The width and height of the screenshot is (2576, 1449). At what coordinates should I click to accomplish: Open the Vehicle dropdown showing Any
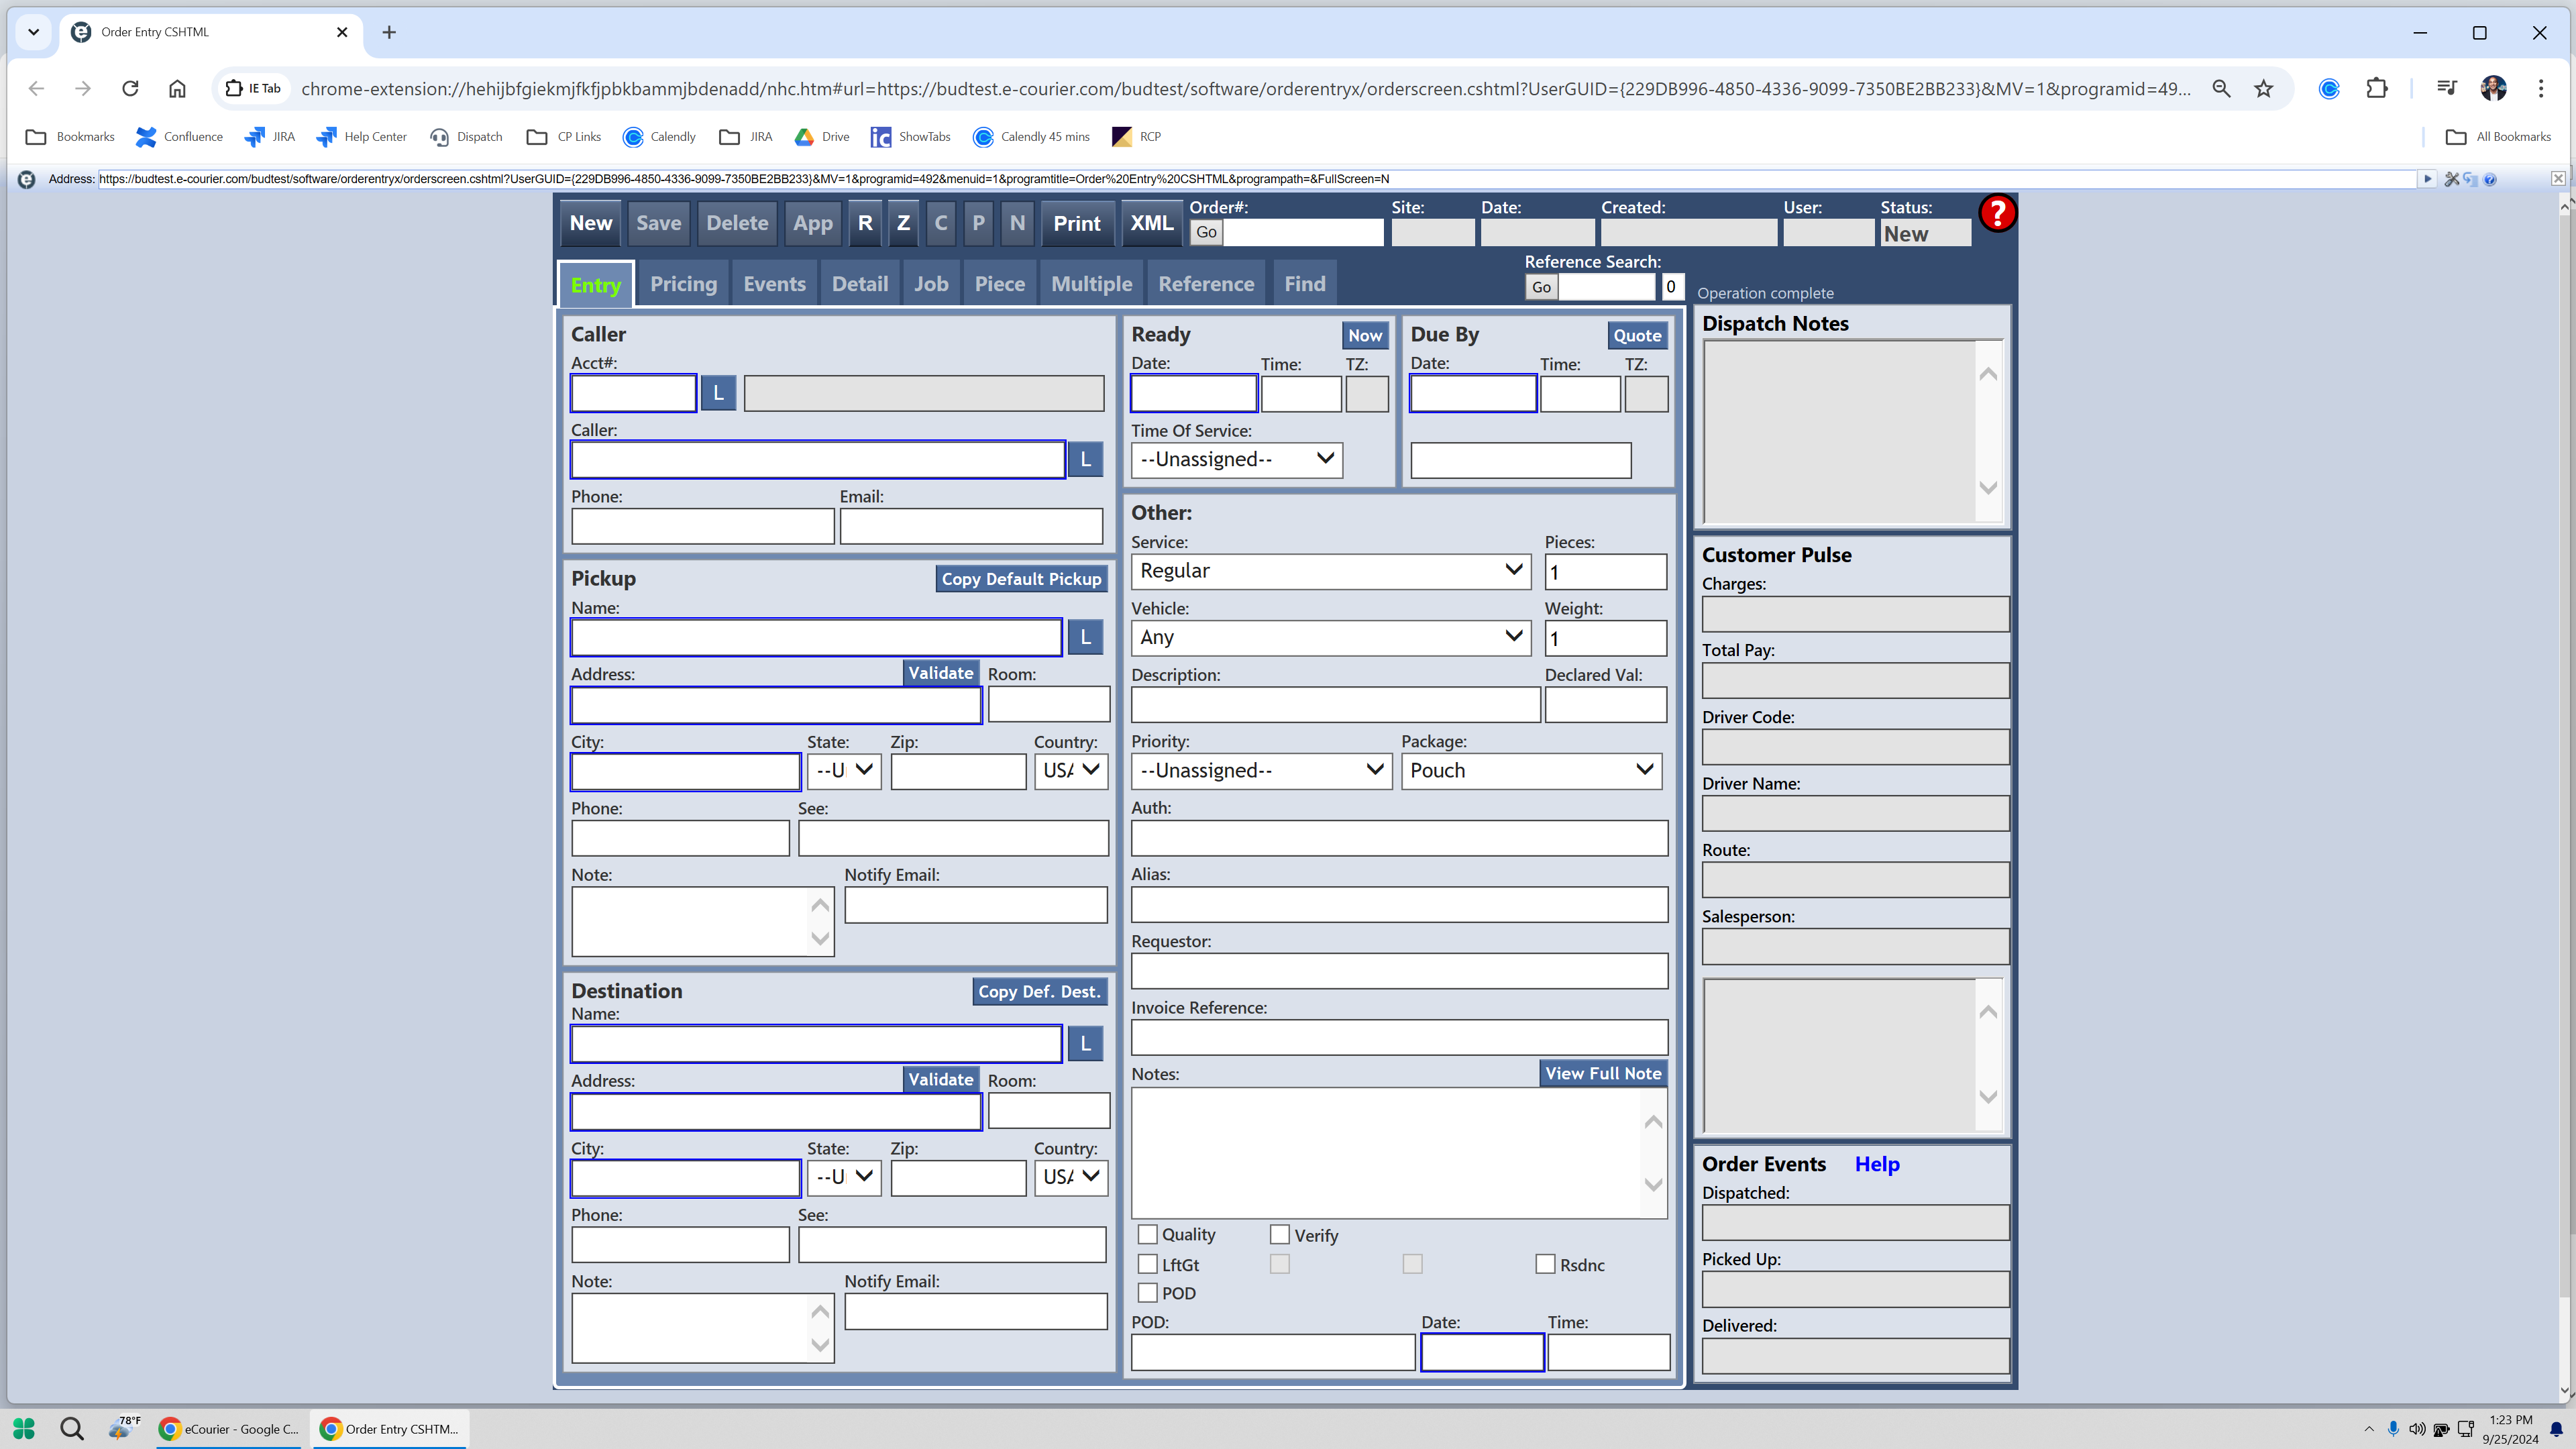coord(1331,638)
